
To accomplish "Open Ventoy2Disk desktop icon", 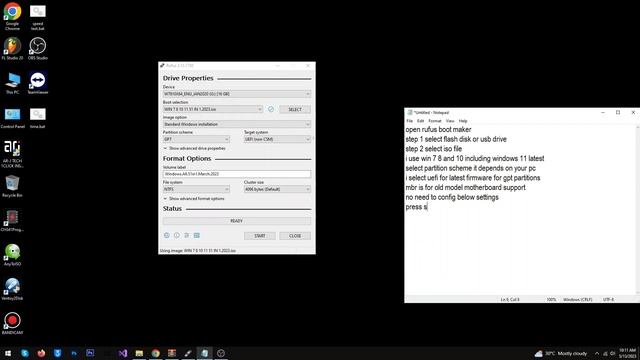I will coord(12,289).
